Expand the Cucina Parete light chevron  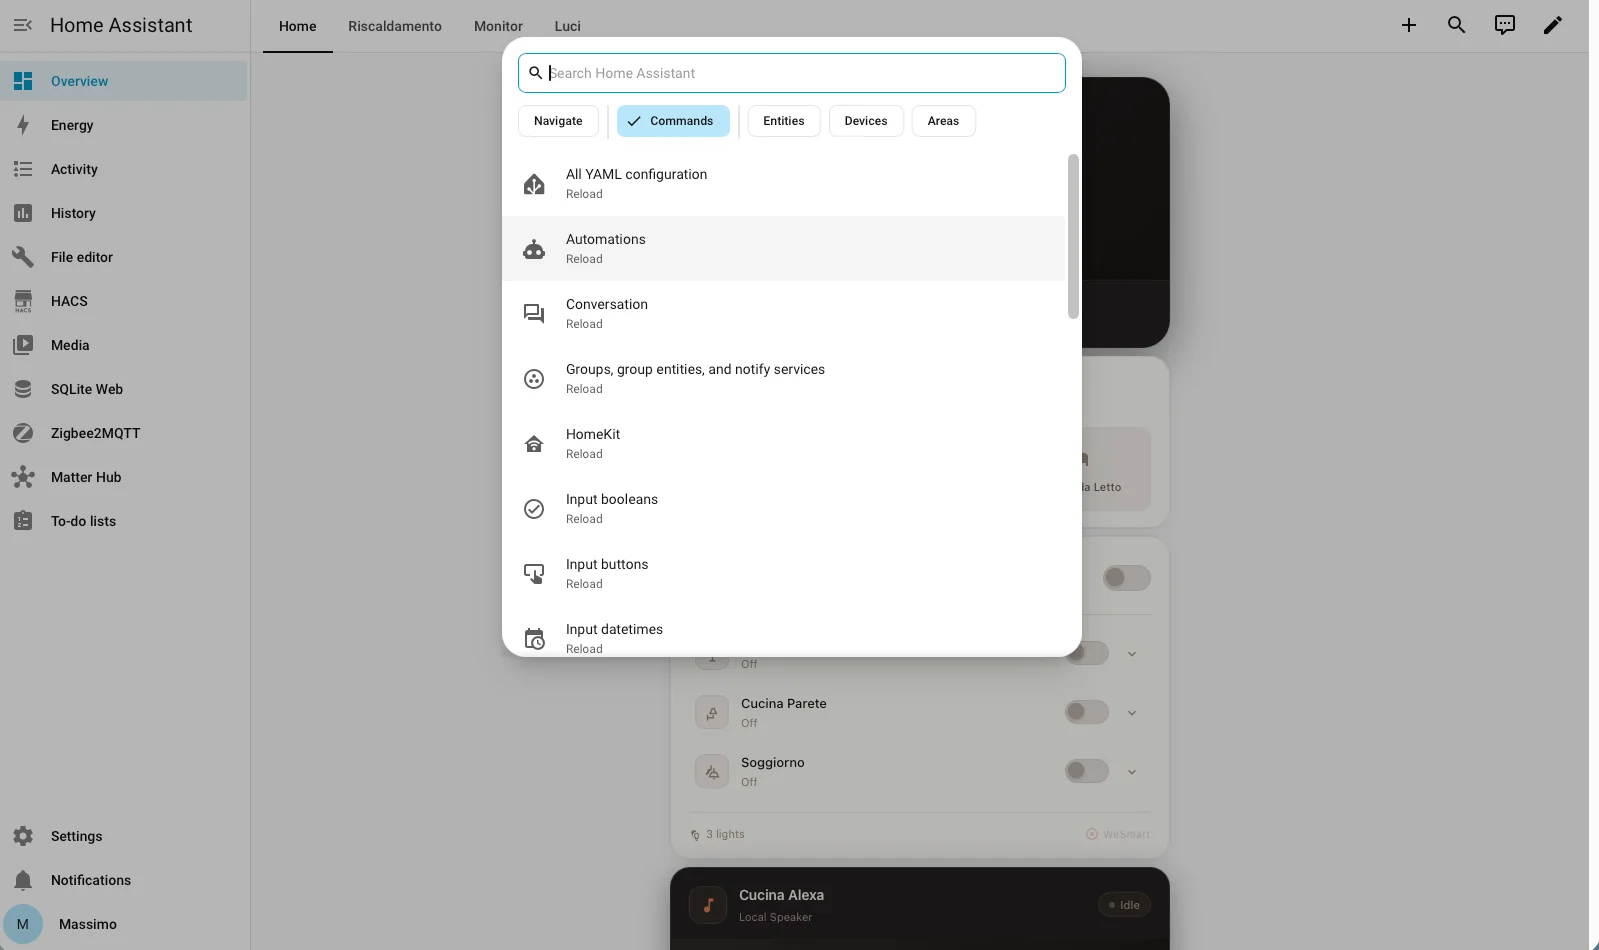click(x=1132, y=713)
